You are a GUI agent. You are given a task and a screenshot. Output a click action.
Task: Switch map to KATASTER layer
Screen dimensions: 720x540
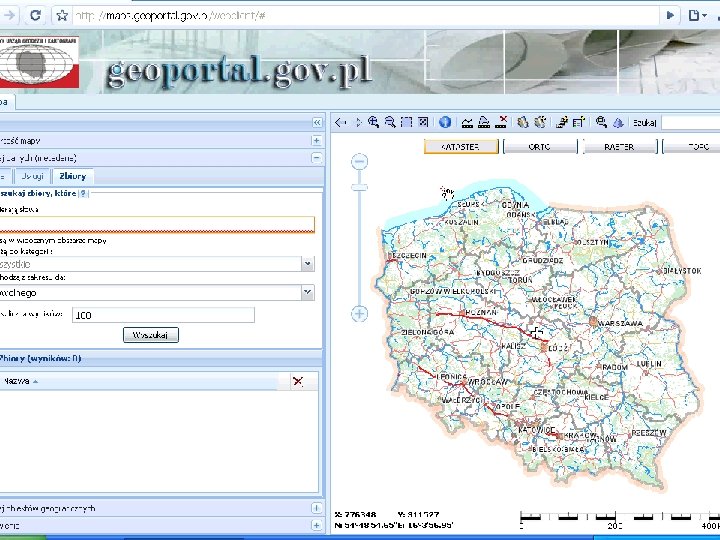[461, 147]
